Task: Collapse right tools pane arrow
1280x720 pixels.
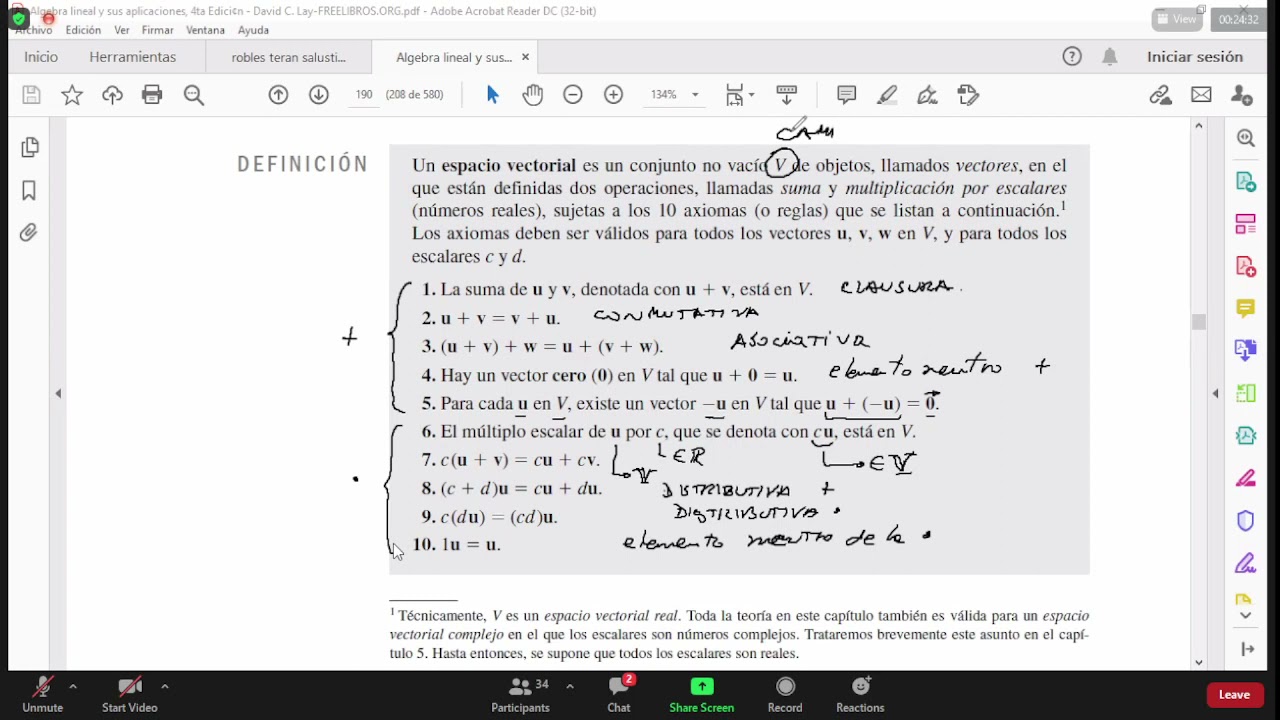Action: click(x=1216, y=393)
